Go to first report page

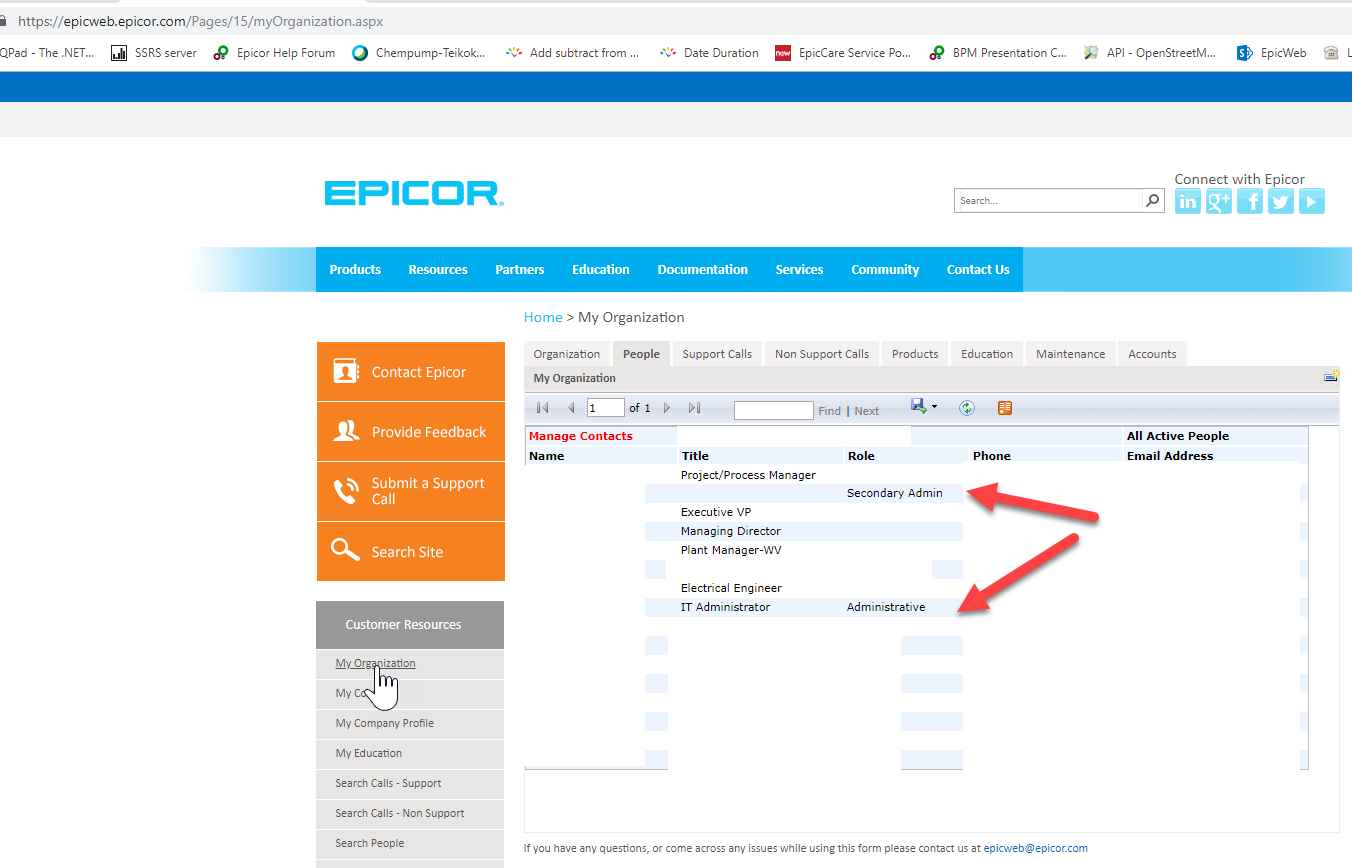point(543,408)
